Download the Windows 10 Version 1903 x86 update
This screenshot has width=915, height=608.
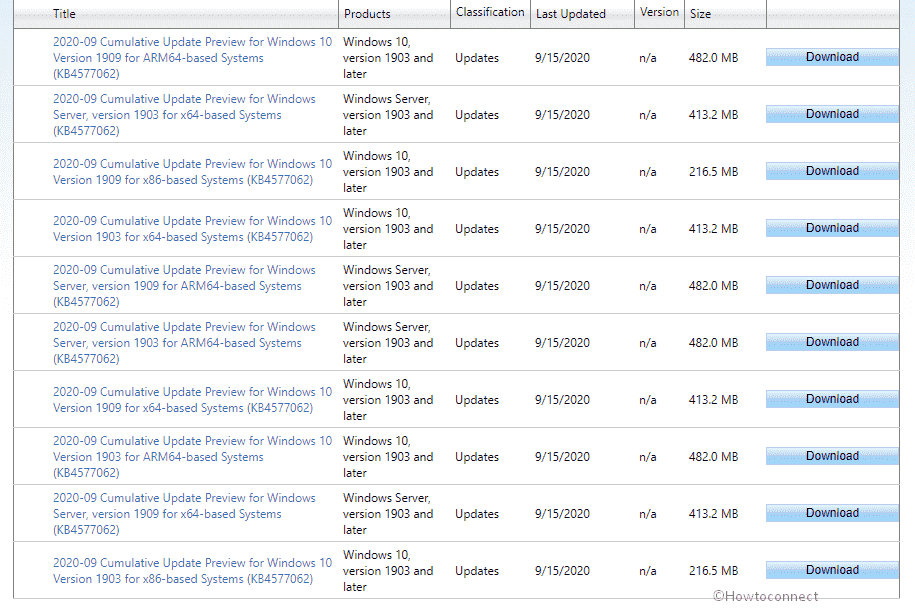click(x=832, y=570)
